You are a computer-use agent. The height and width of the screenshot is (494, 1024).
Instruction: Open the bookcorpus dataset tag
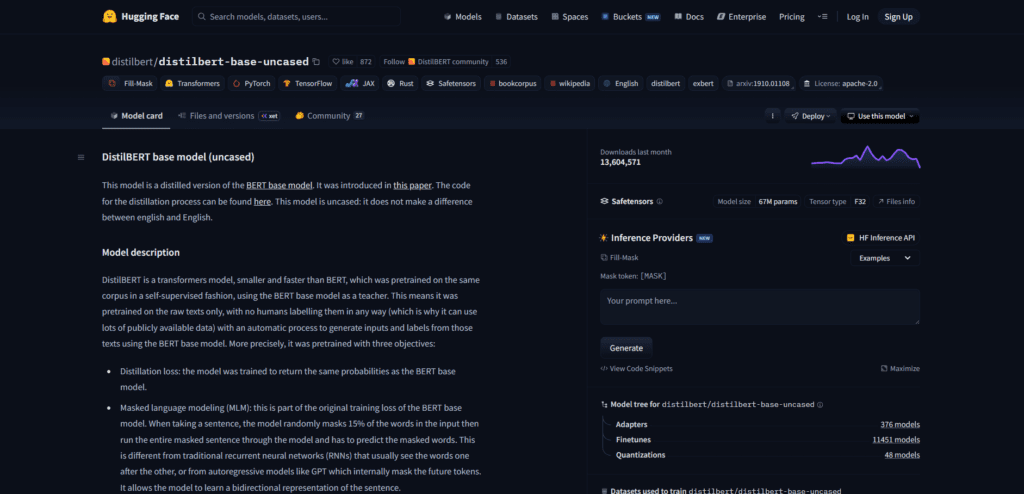[x=513, y=84]
